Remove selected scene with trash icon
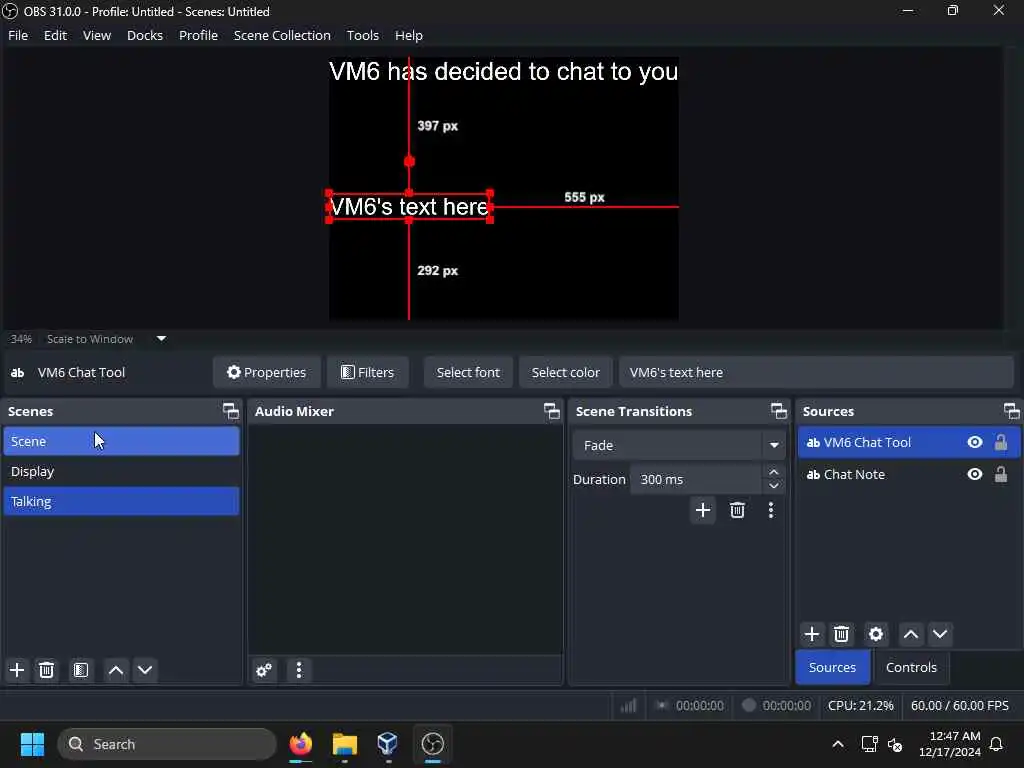 (x=46, y=670)
